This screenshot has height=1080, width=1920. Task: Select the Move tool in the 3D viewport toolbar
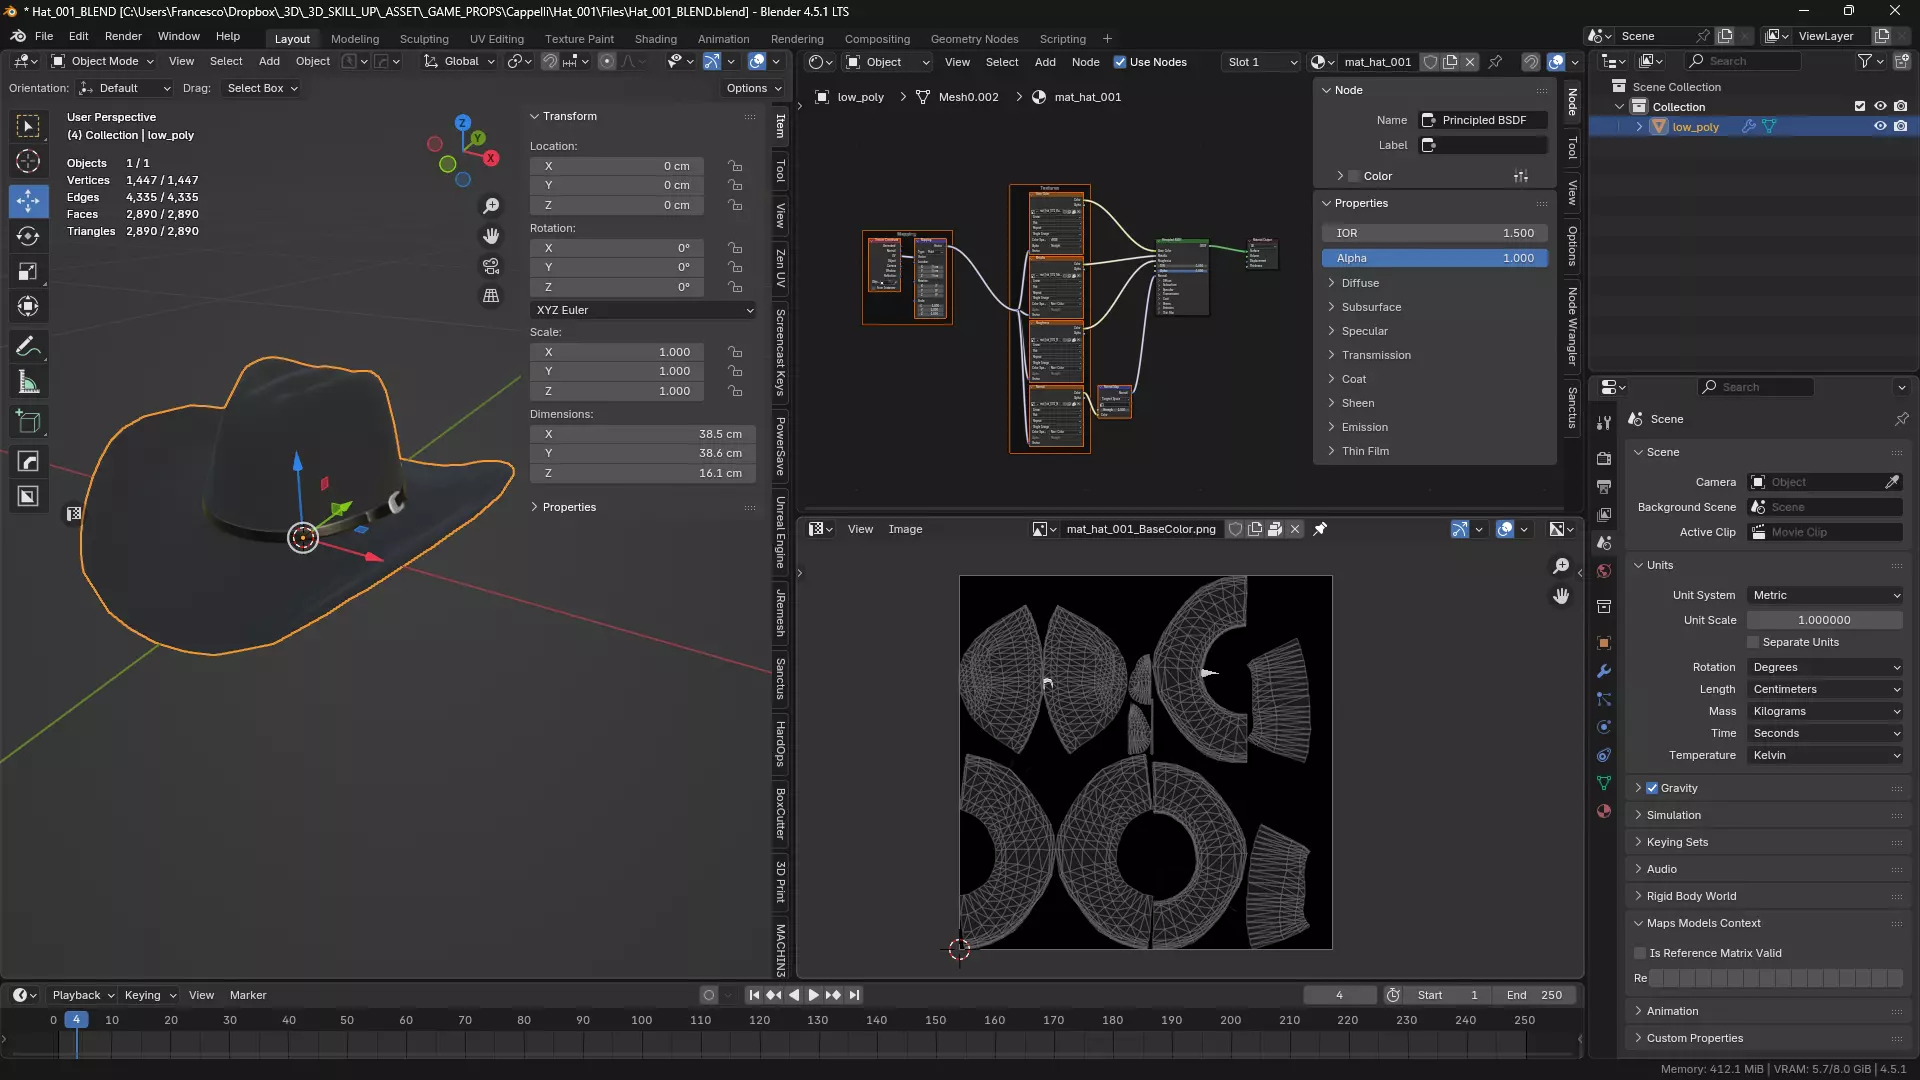28,201
